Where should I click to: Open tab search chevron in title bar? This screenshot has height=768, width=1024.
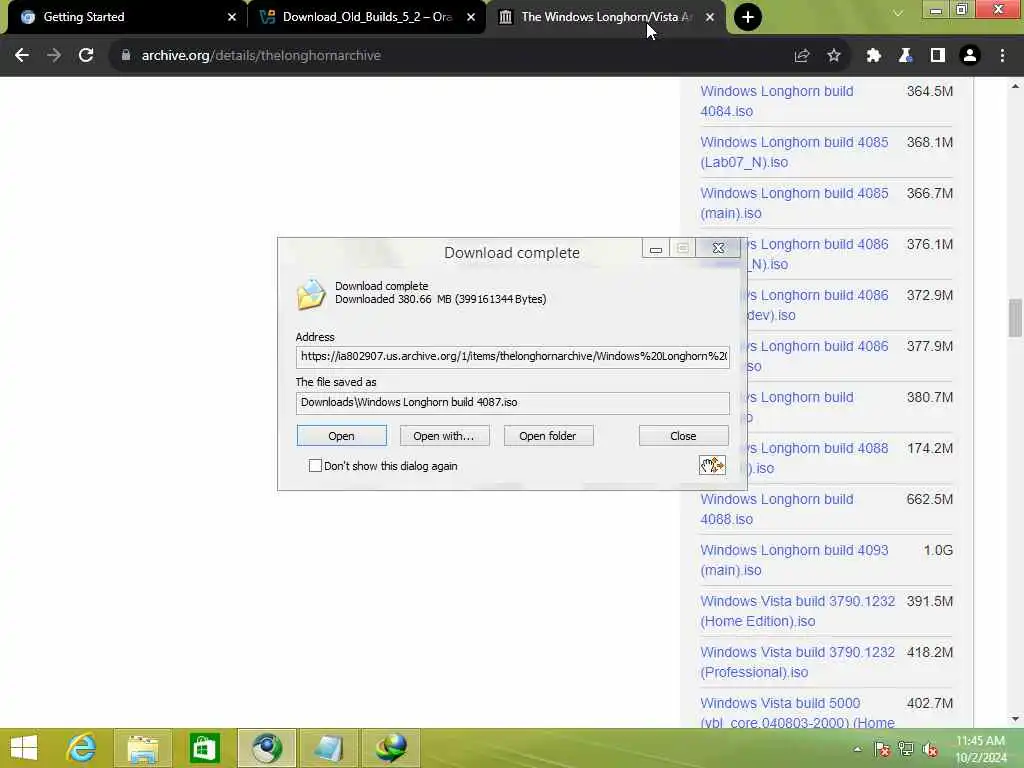coord(898,13)
